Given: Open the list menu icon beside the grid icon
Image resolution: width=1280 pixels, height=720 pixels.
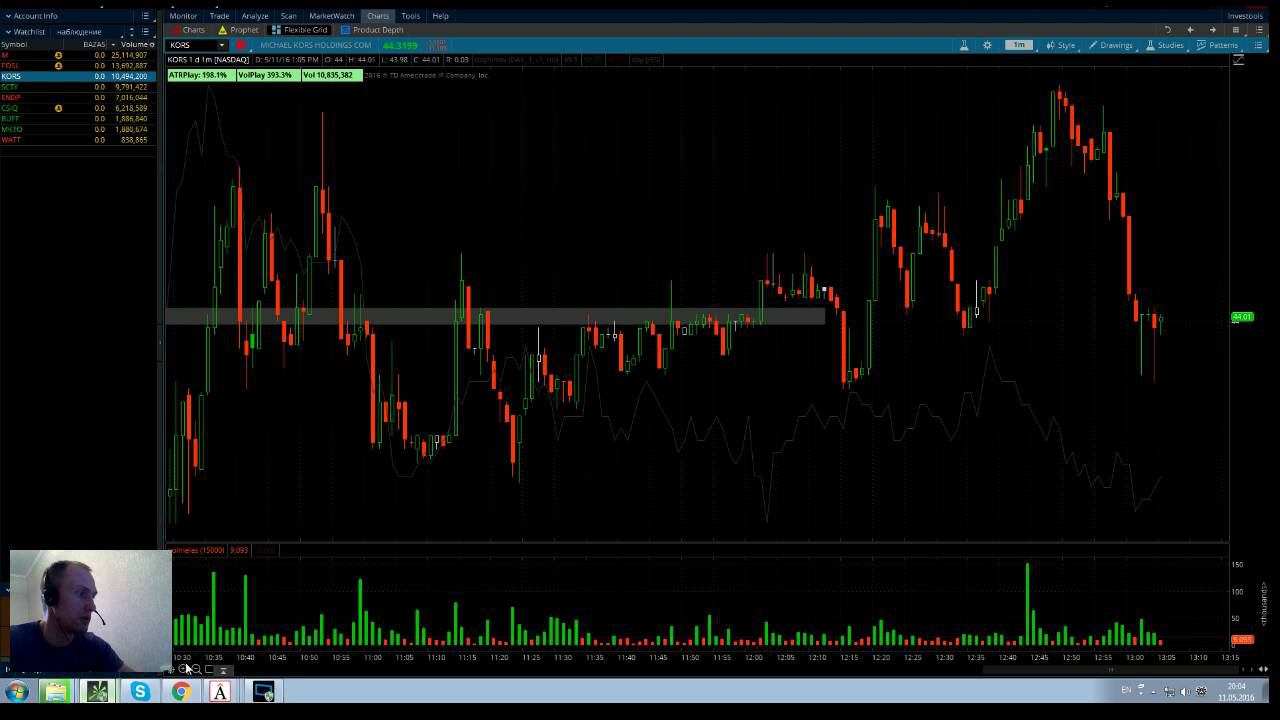Looking at the screenshot, I should click(x=1258, y=30).
